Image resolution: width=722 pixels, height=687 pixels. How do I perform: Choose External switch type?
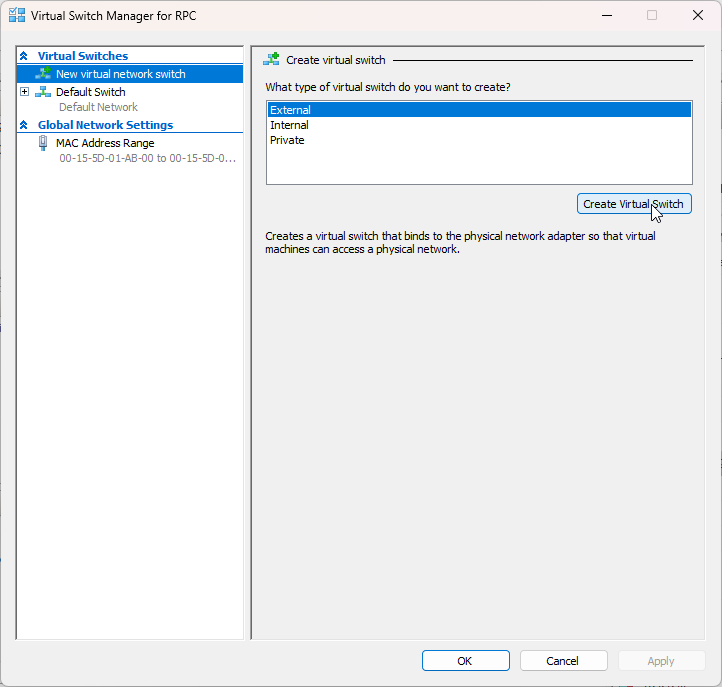pos(479,110)
